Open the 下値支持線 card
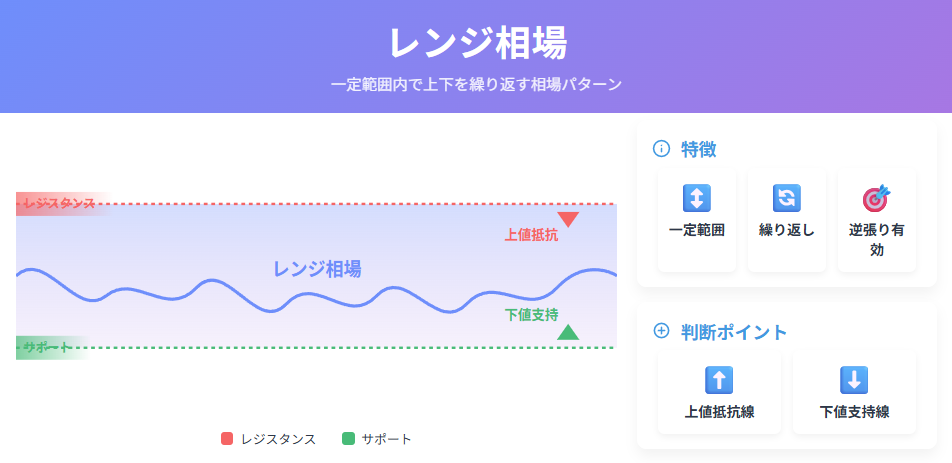952x463 pixels. (x=854, y=393)
